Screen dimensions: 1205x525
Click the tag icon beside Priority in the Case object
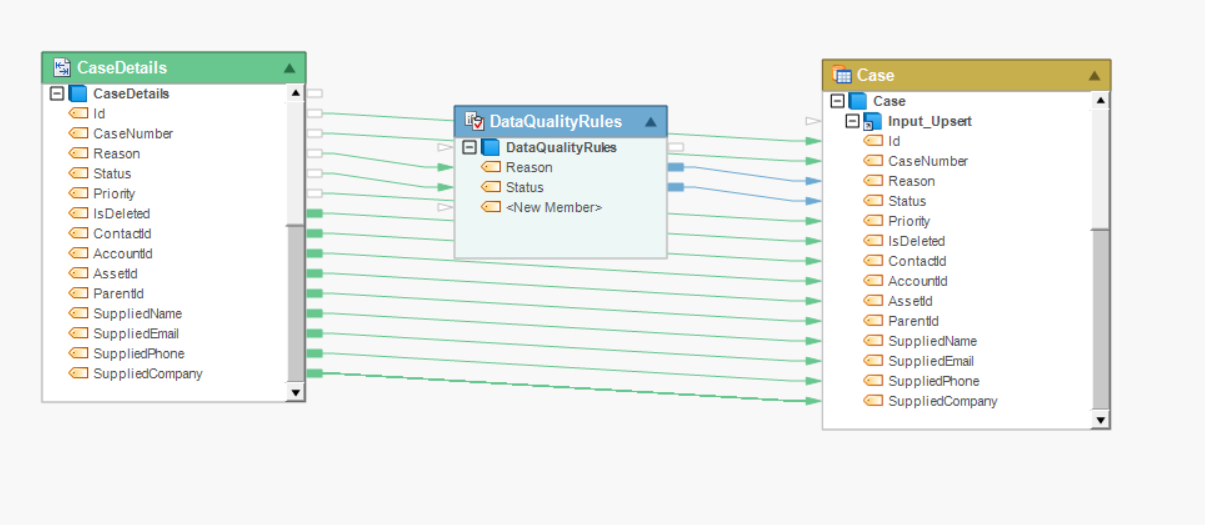tap(873, 221)
